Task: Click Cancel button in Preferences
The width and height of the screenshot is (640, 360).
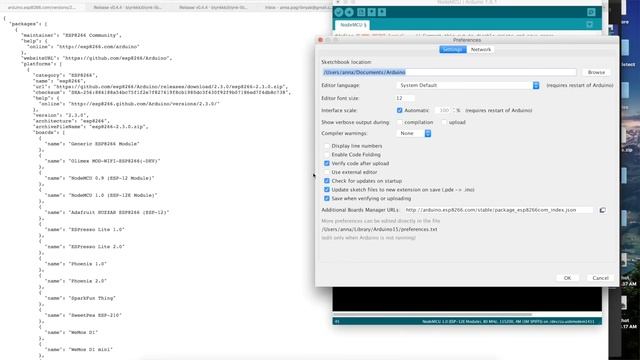Action: [x=600, y=278]
